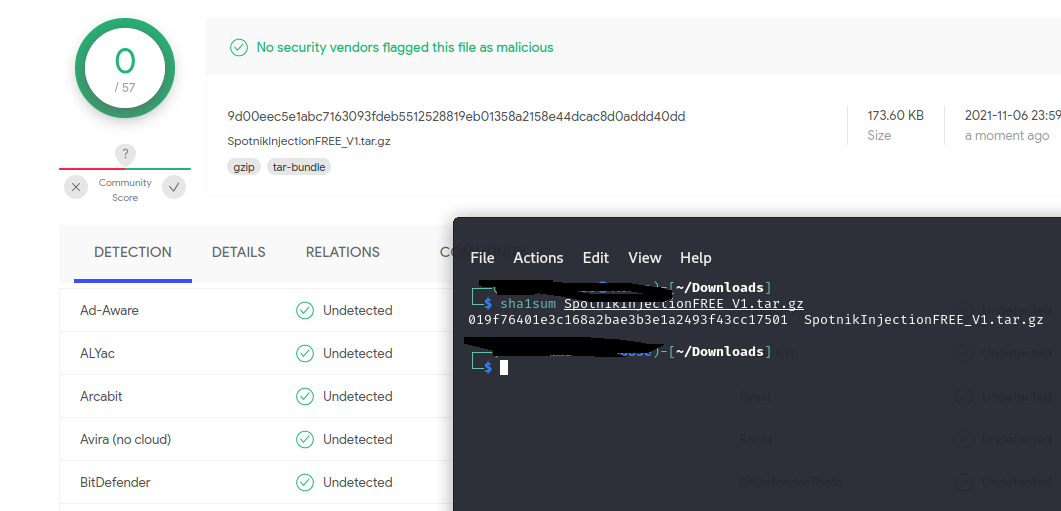The width and height of the screenshot is (1061, 511).
Task: Click the green check icon beside no-vendors message
Action: tap(239, 47)
